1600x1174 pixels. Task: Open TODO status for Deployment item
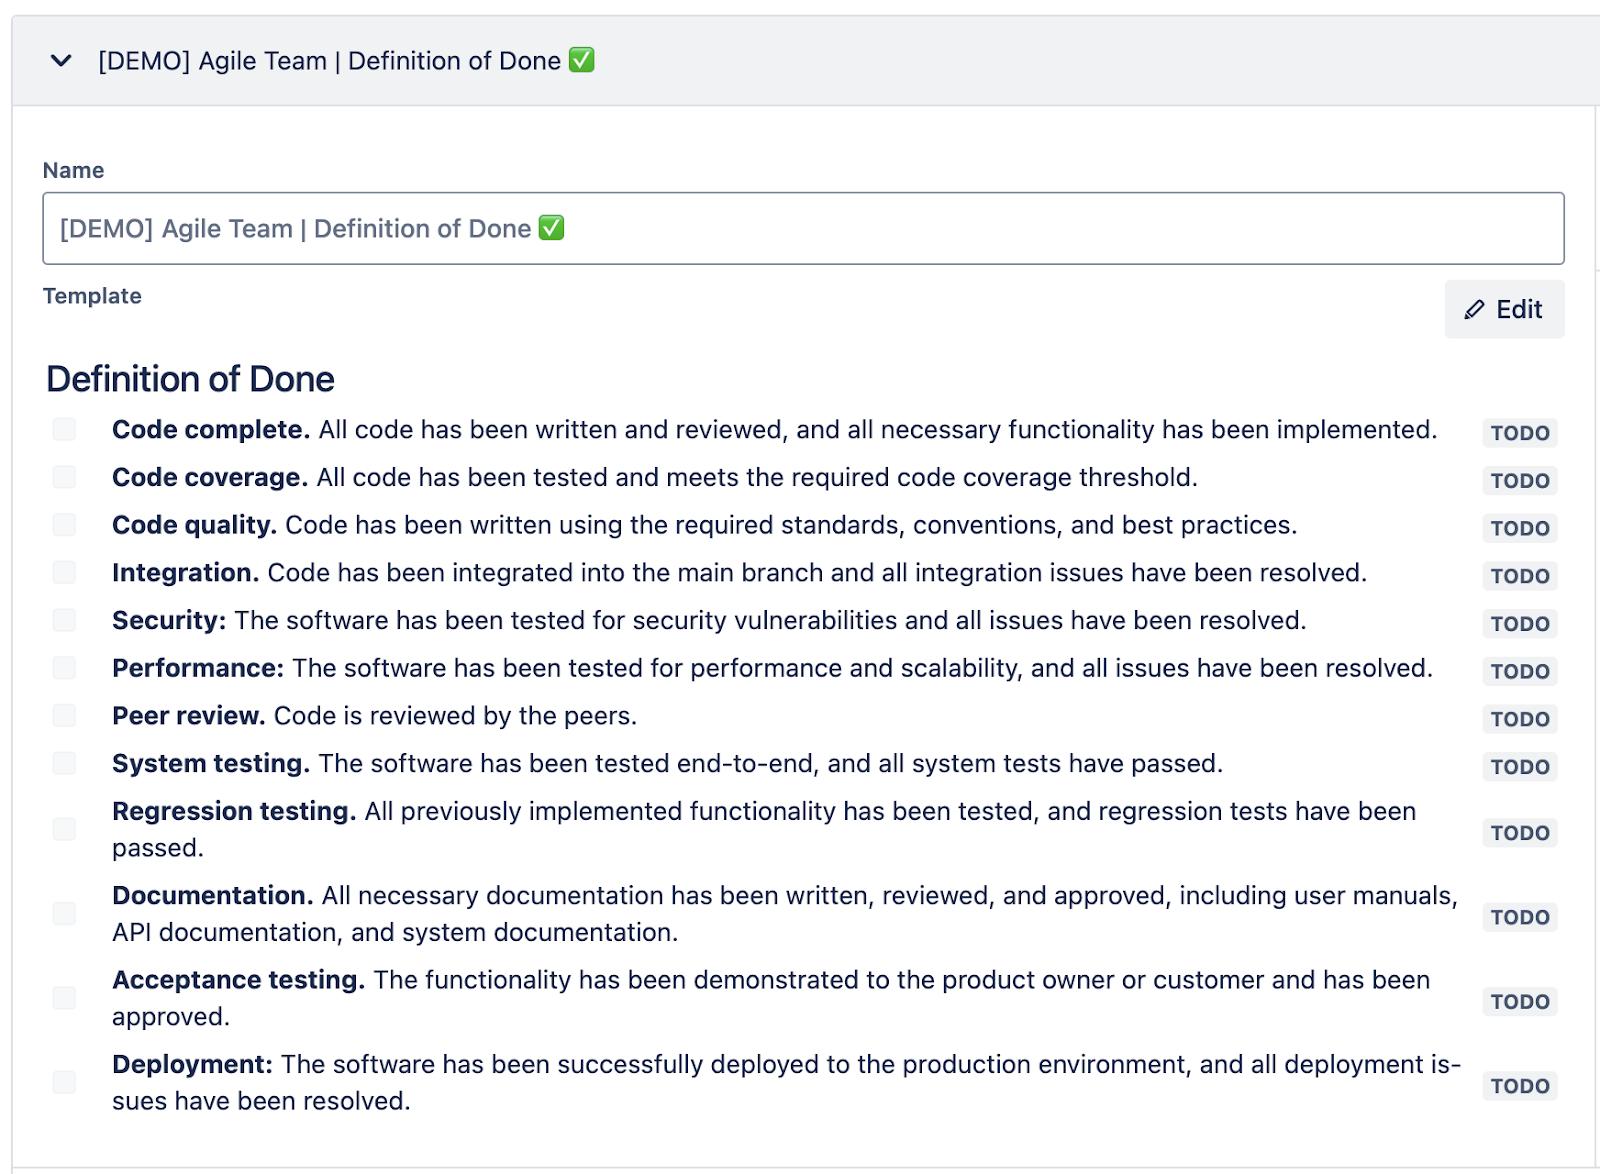[1520, 1086]
